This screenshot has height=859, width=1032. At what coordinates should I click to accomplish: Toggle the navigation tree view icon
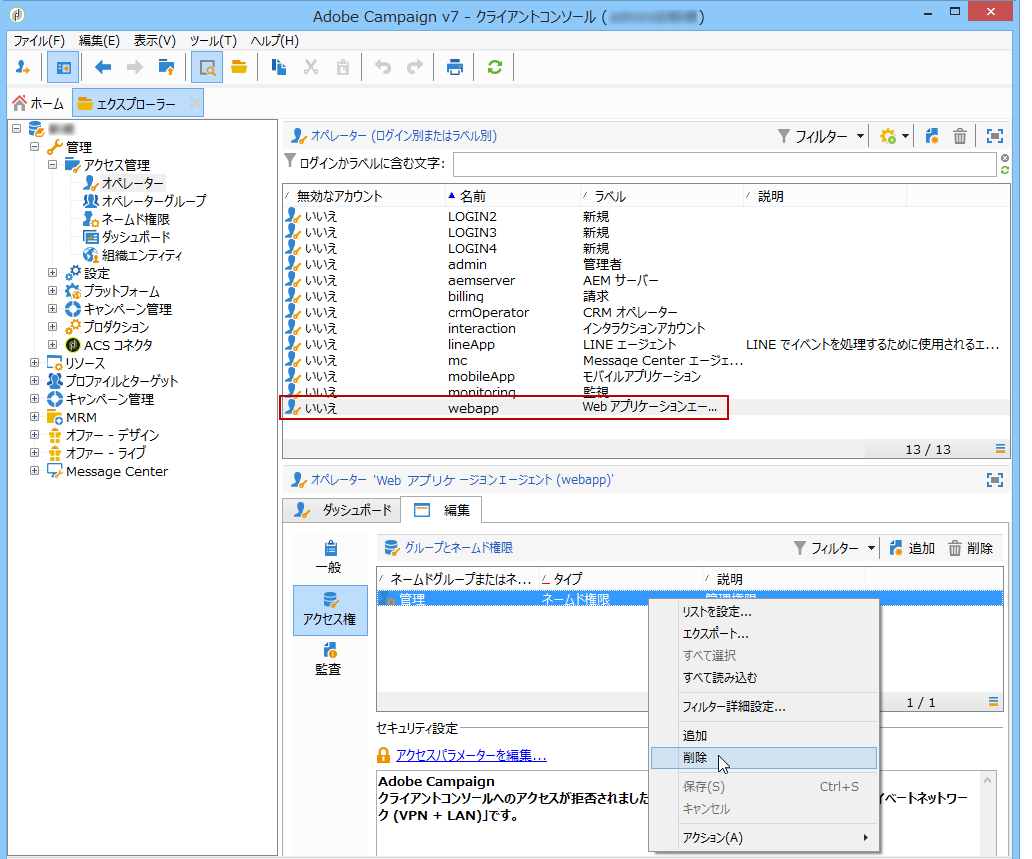click(x=64, y=67)
